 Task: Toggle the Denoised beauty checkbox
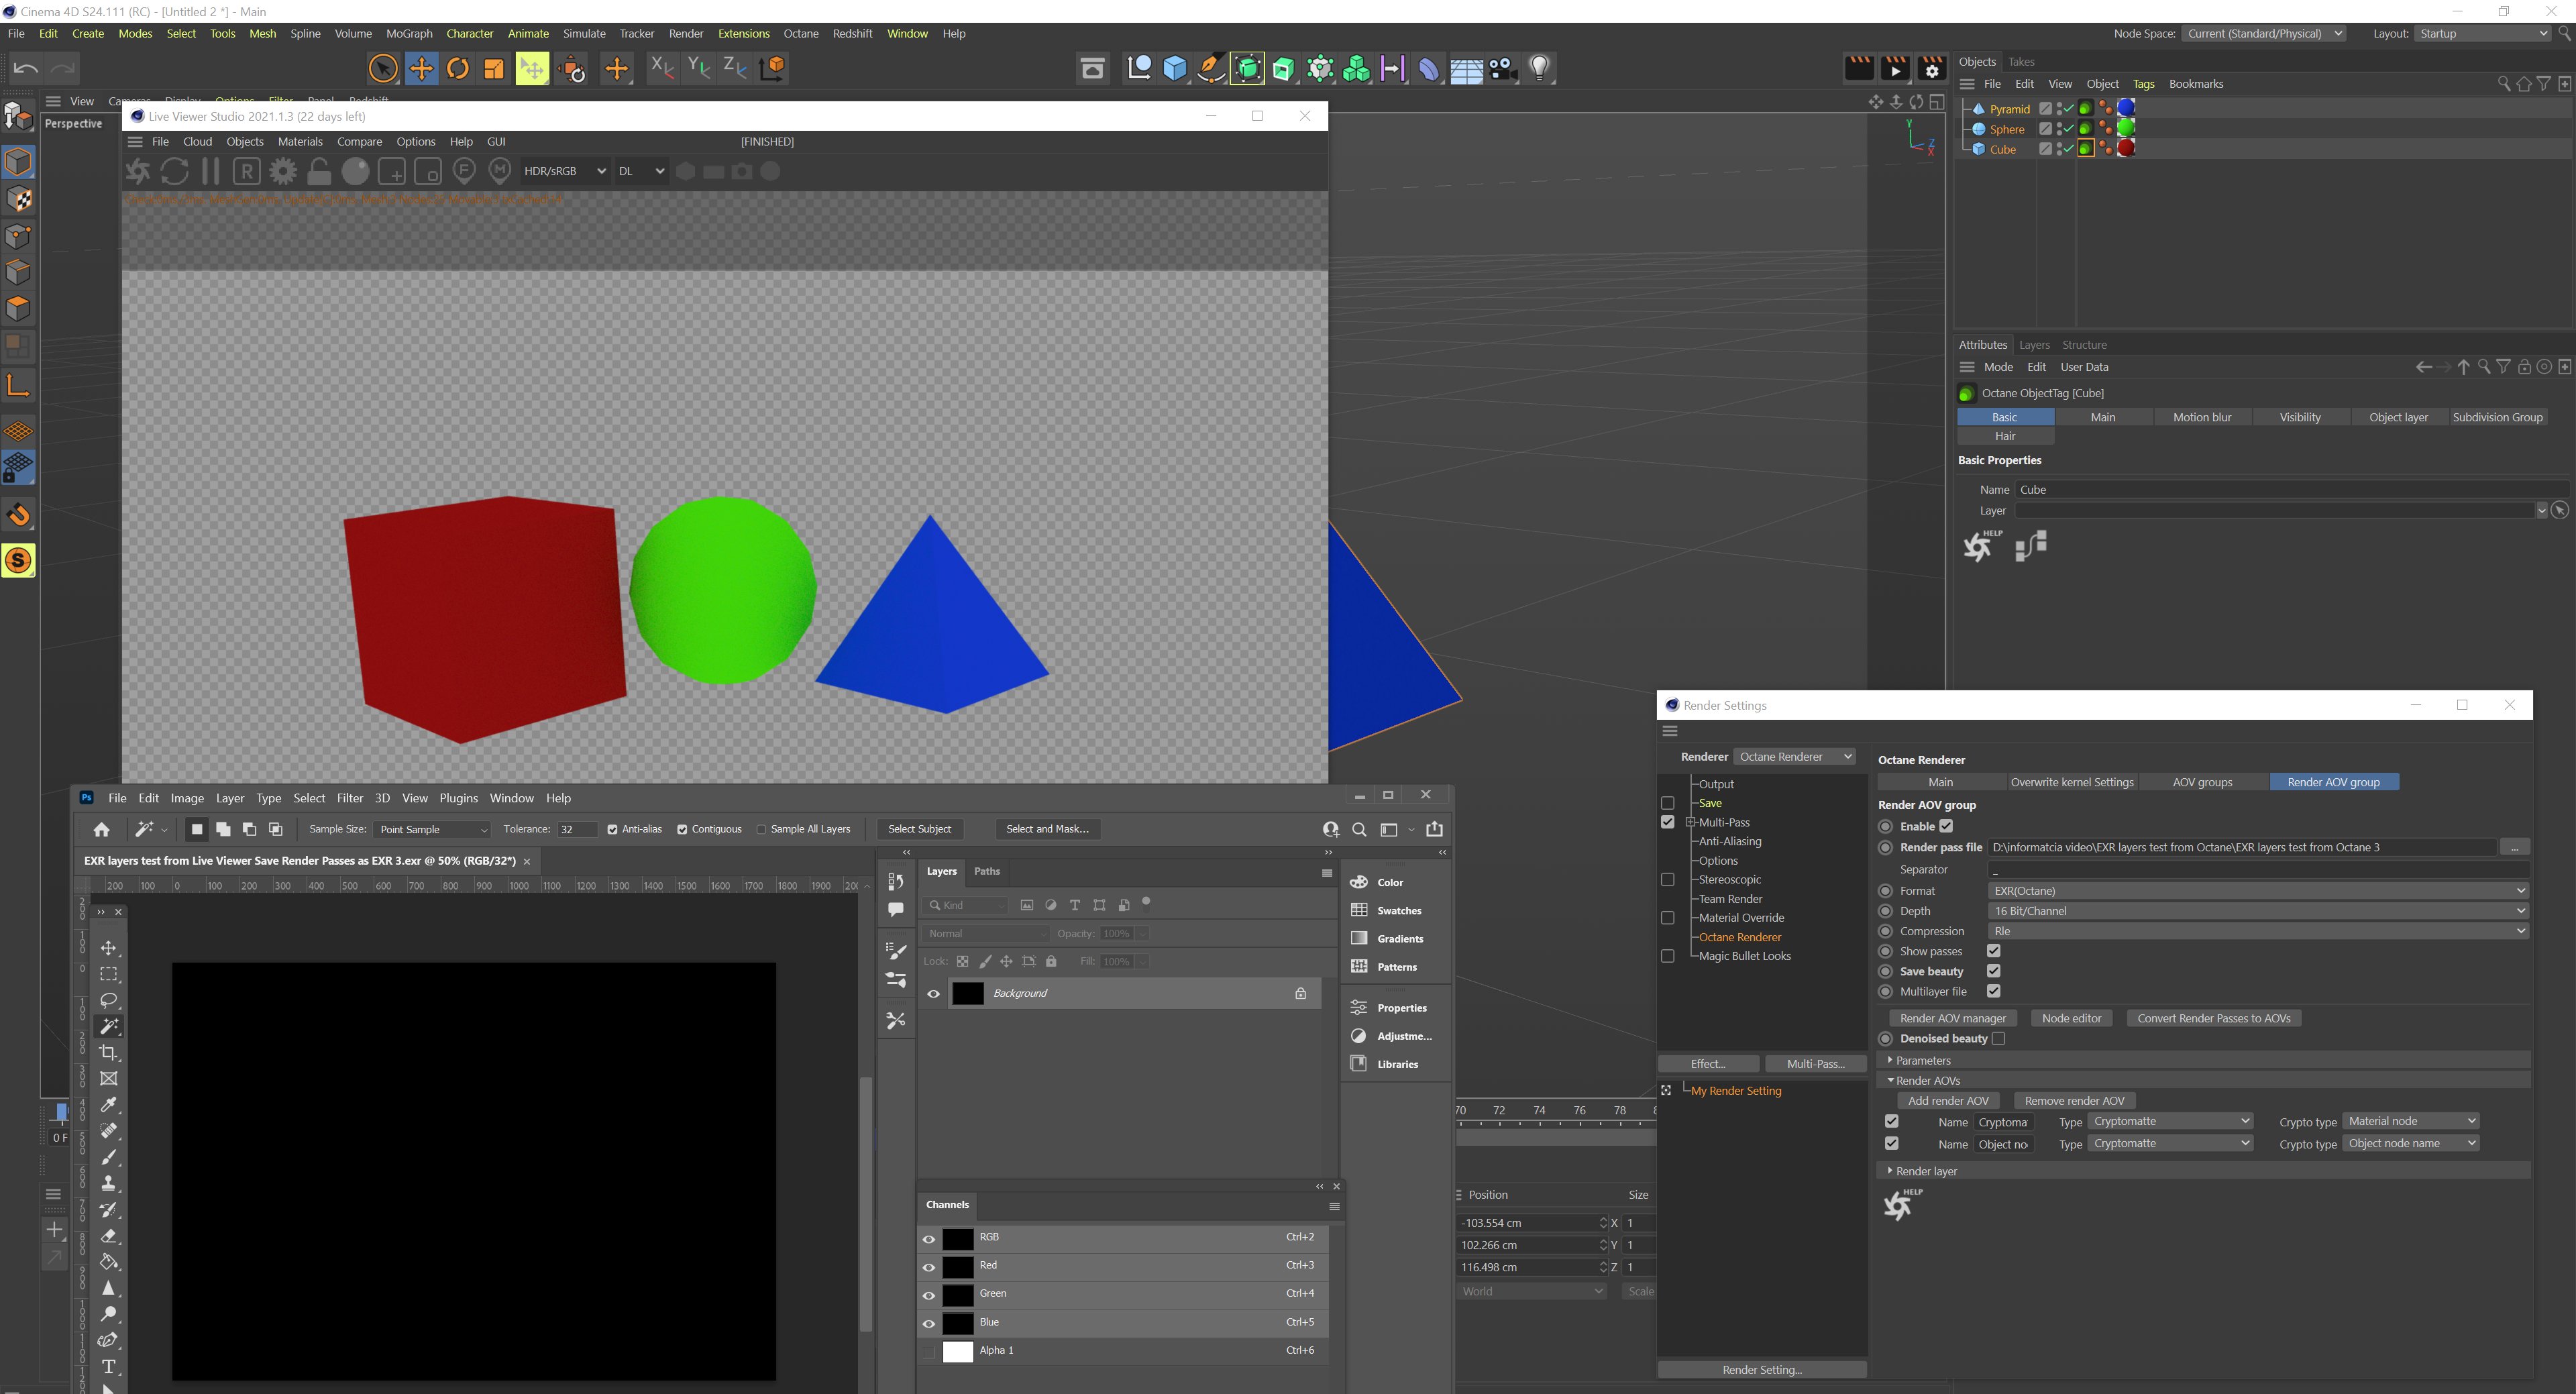(x=1998, y=1038)
